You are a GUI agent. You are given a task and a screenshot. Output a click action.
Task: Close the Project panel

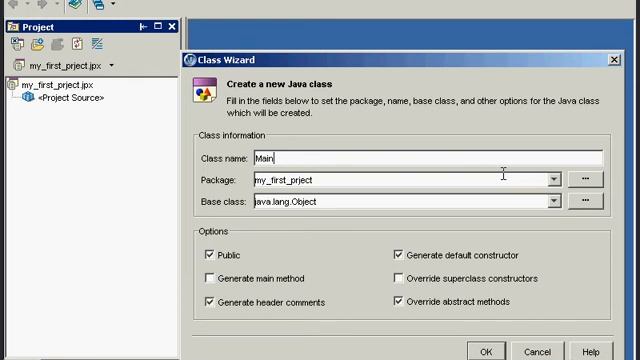[172, 27]
